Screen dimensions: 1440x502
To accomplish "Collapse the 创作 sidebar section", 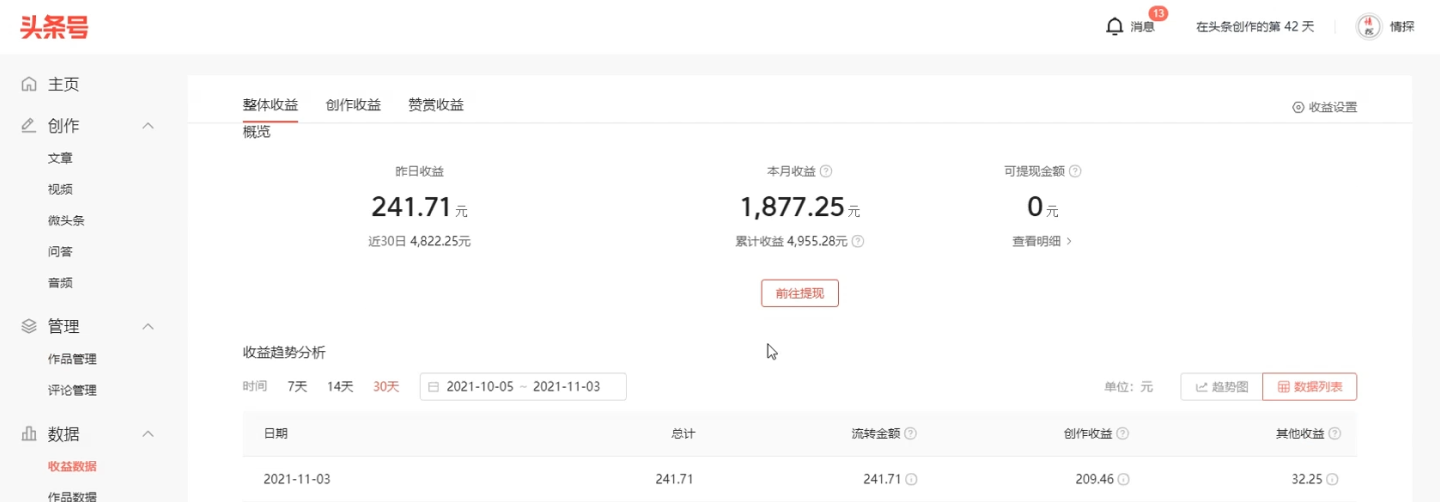I will (x=148, y=126).
